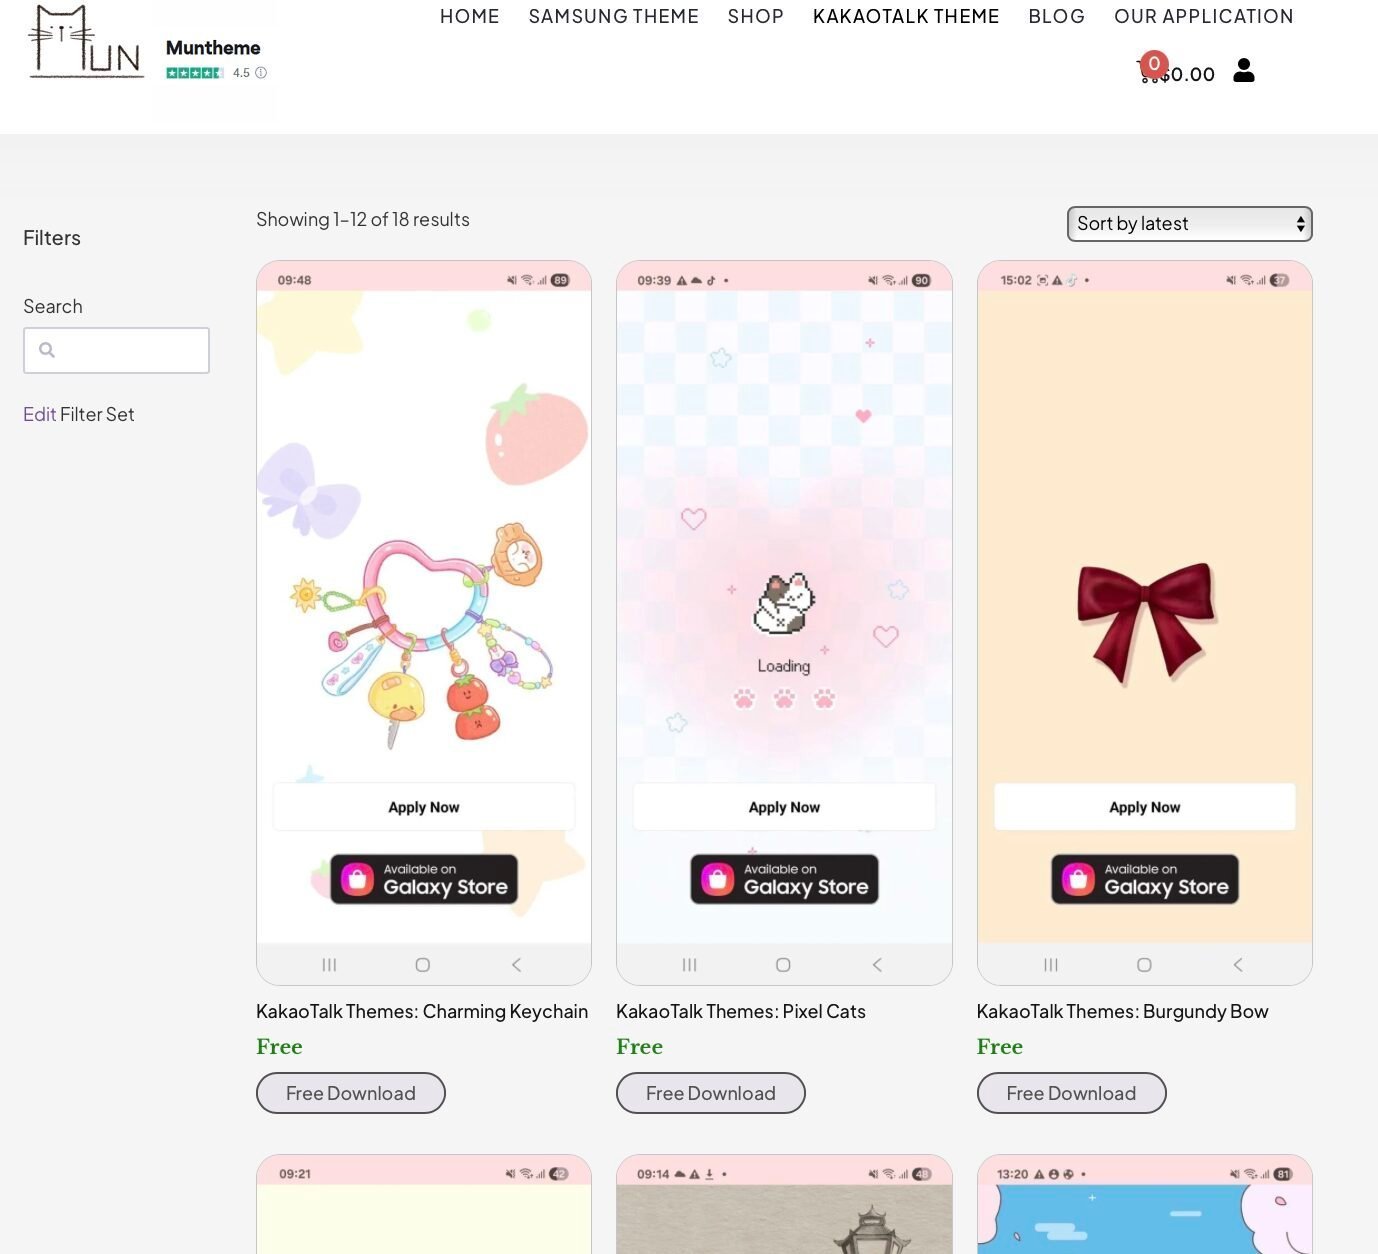
Task: Open the cream theme preview with 09:21 clock
Action: pos(424,1204)
